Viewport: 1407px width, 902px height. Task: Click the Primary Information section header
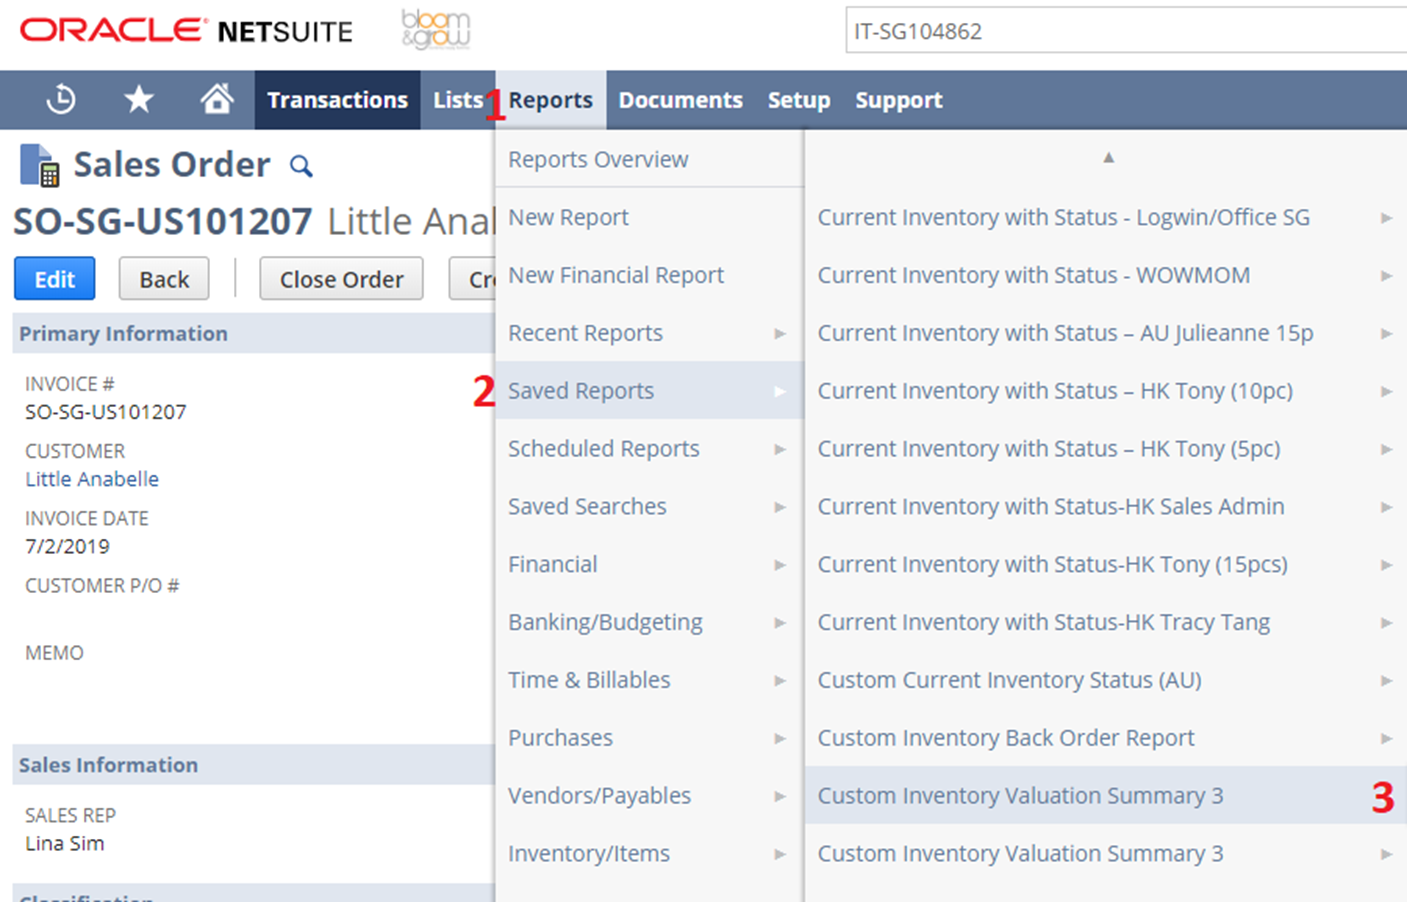click(x=253, y=333)
